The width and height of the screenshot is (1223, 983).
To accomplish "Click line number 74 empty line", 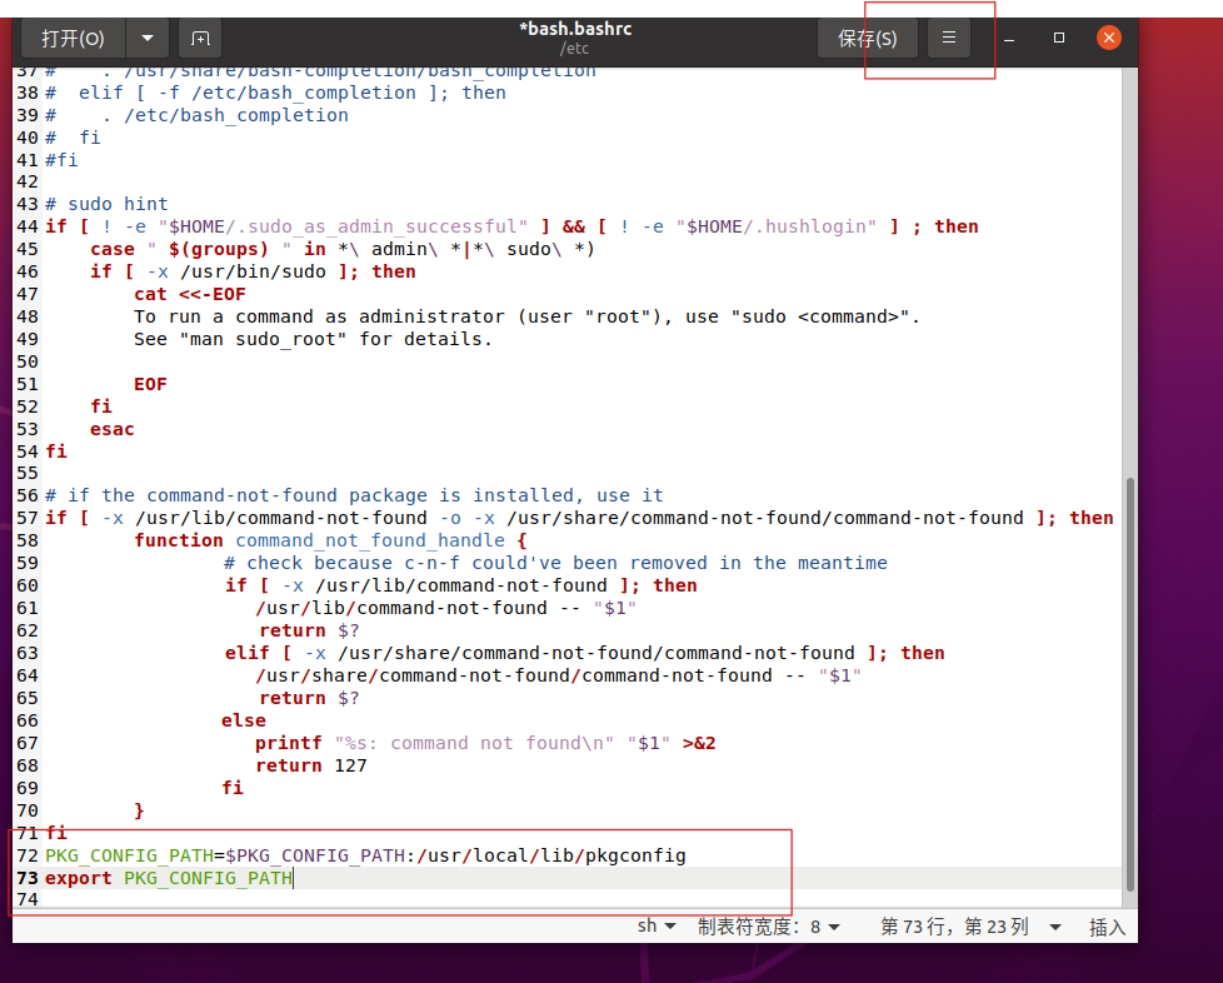I will pos(27,899).
